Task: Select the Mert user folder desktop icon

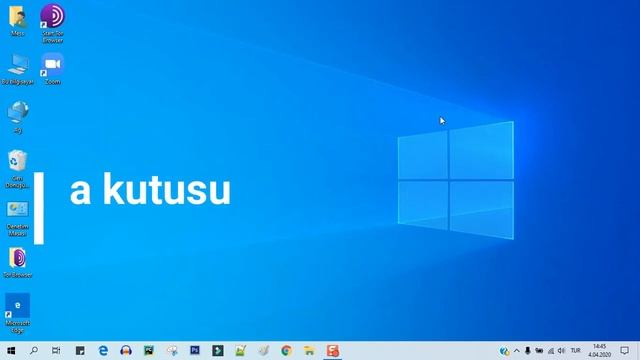Action: coord(18,21)
